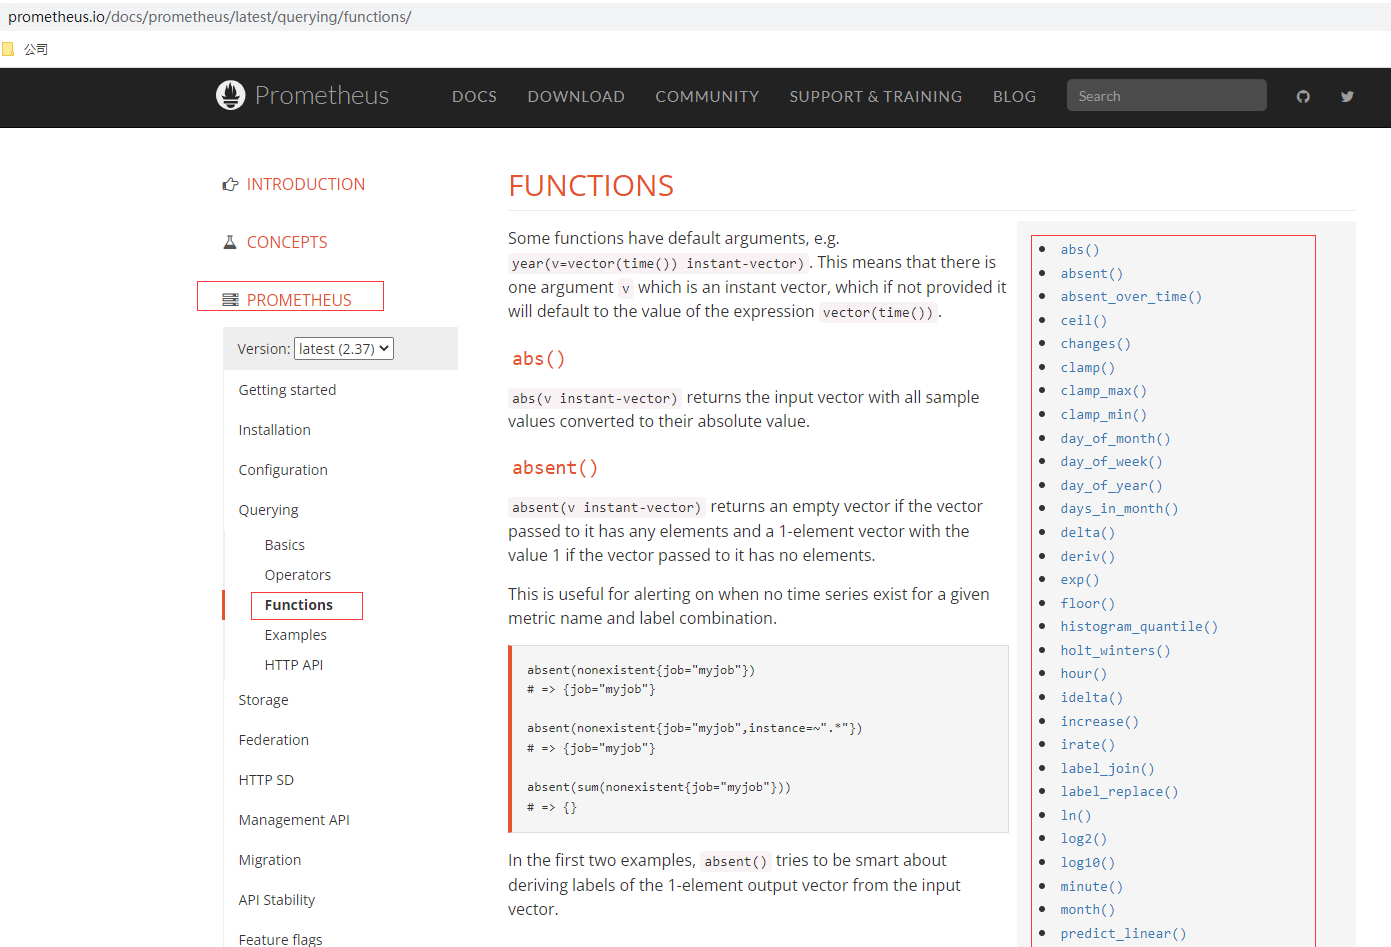Jump to days_in_month() in contents
The image size is (1391, 947).
[x=1120, y=509]
